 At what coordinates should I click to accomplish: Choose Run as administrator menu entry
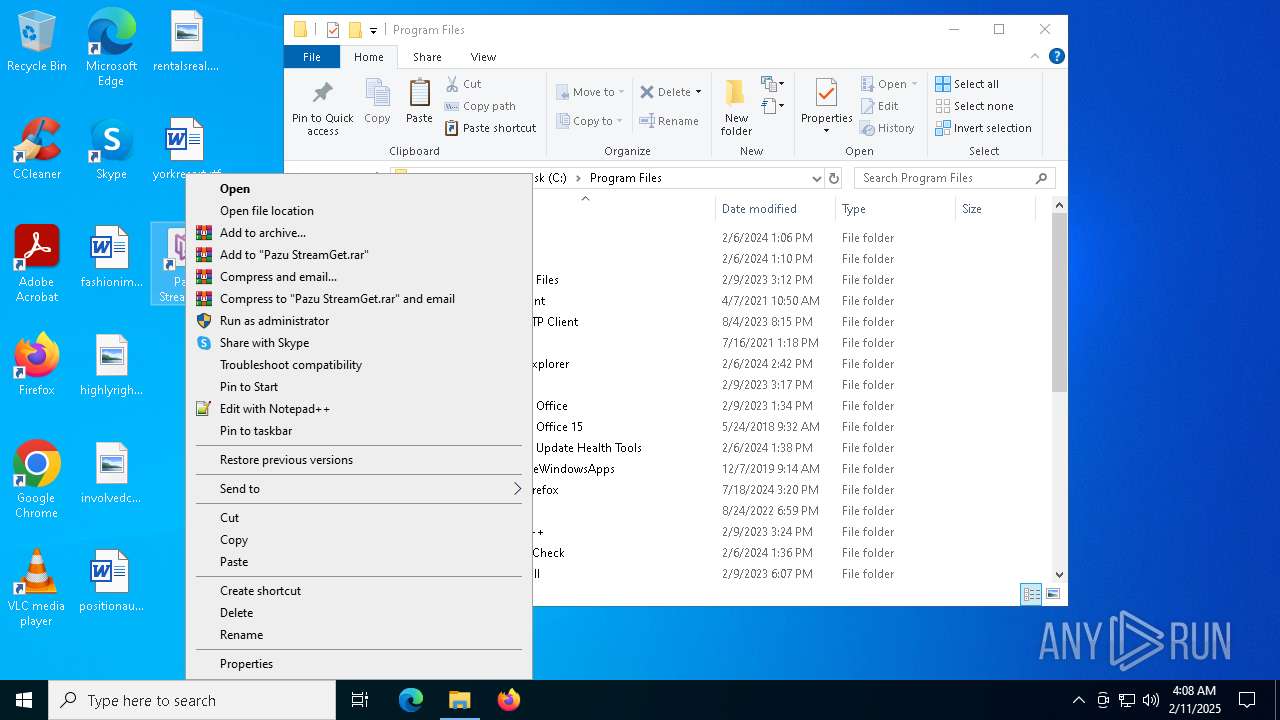click(359, 321)
